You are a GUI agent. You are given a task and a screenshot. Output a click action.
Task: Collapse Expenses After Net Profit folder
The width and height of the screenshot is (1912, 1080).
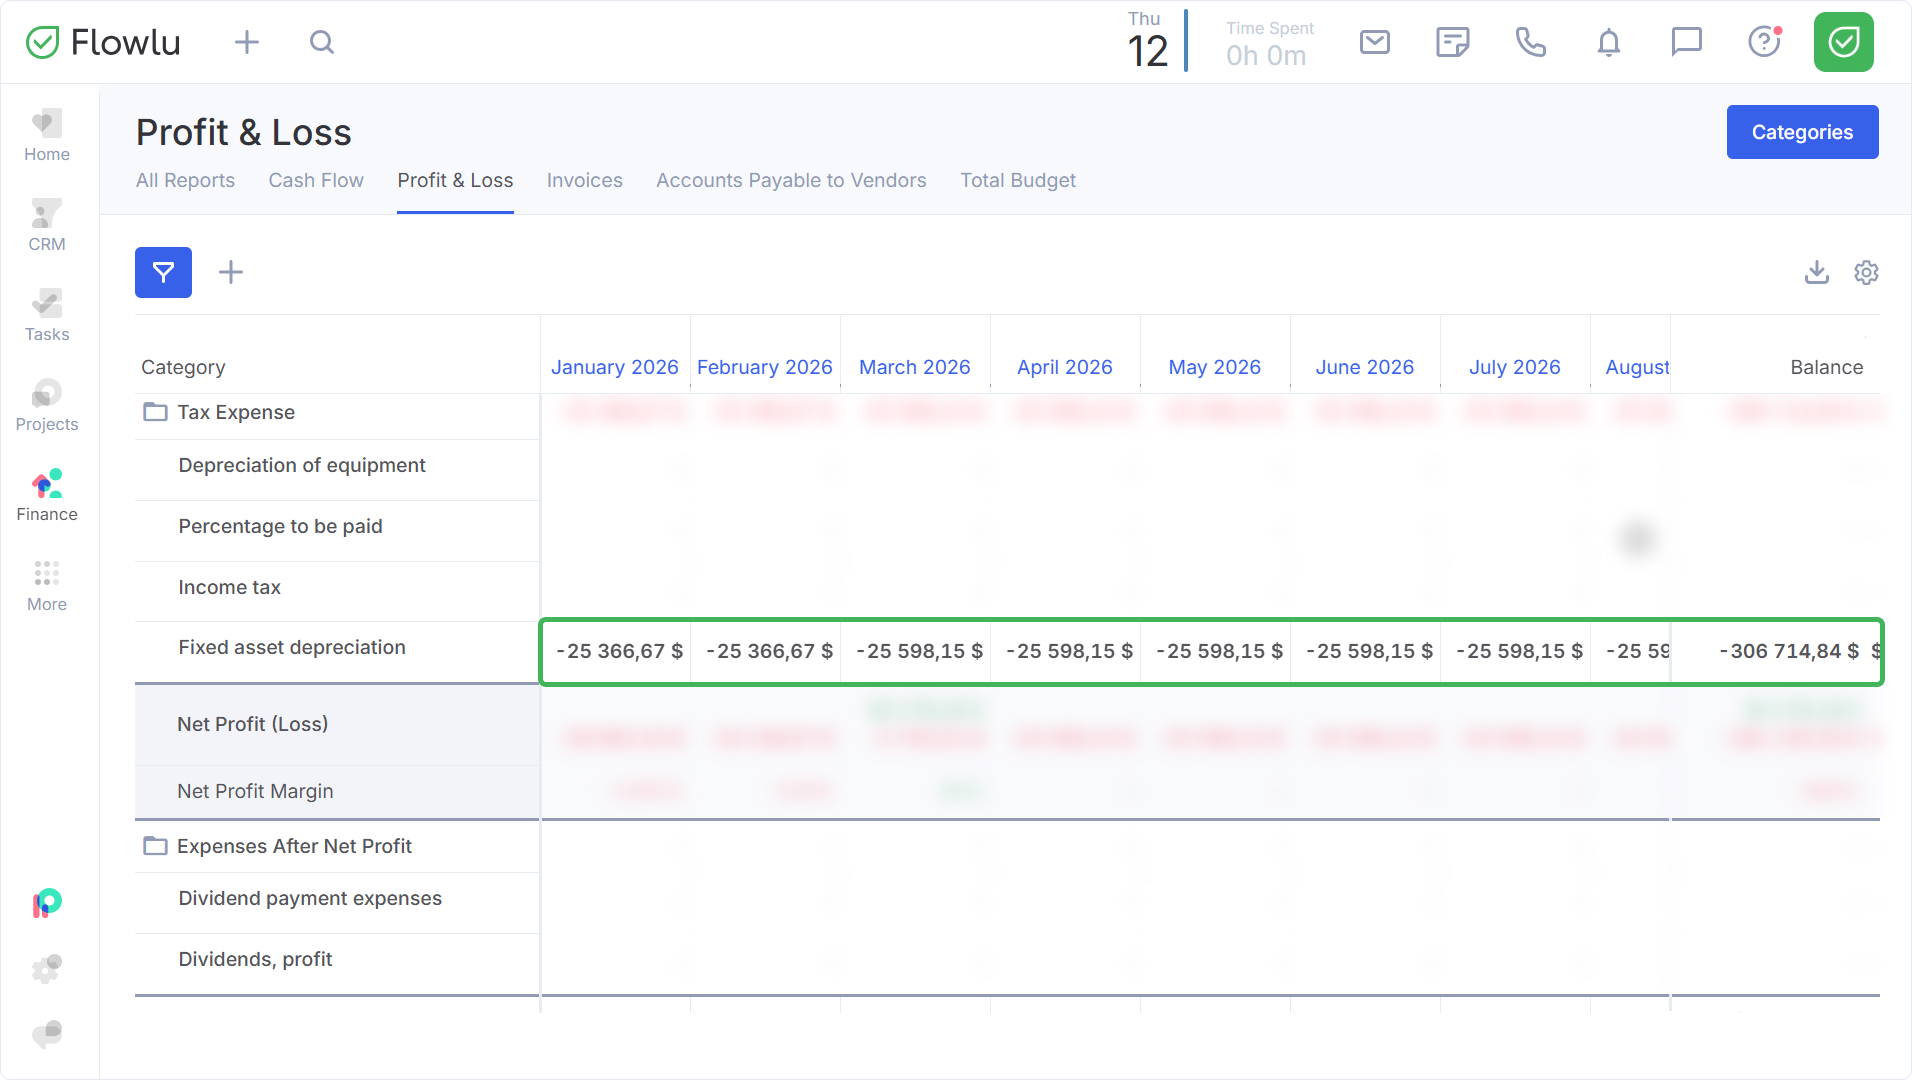(155, 846)
